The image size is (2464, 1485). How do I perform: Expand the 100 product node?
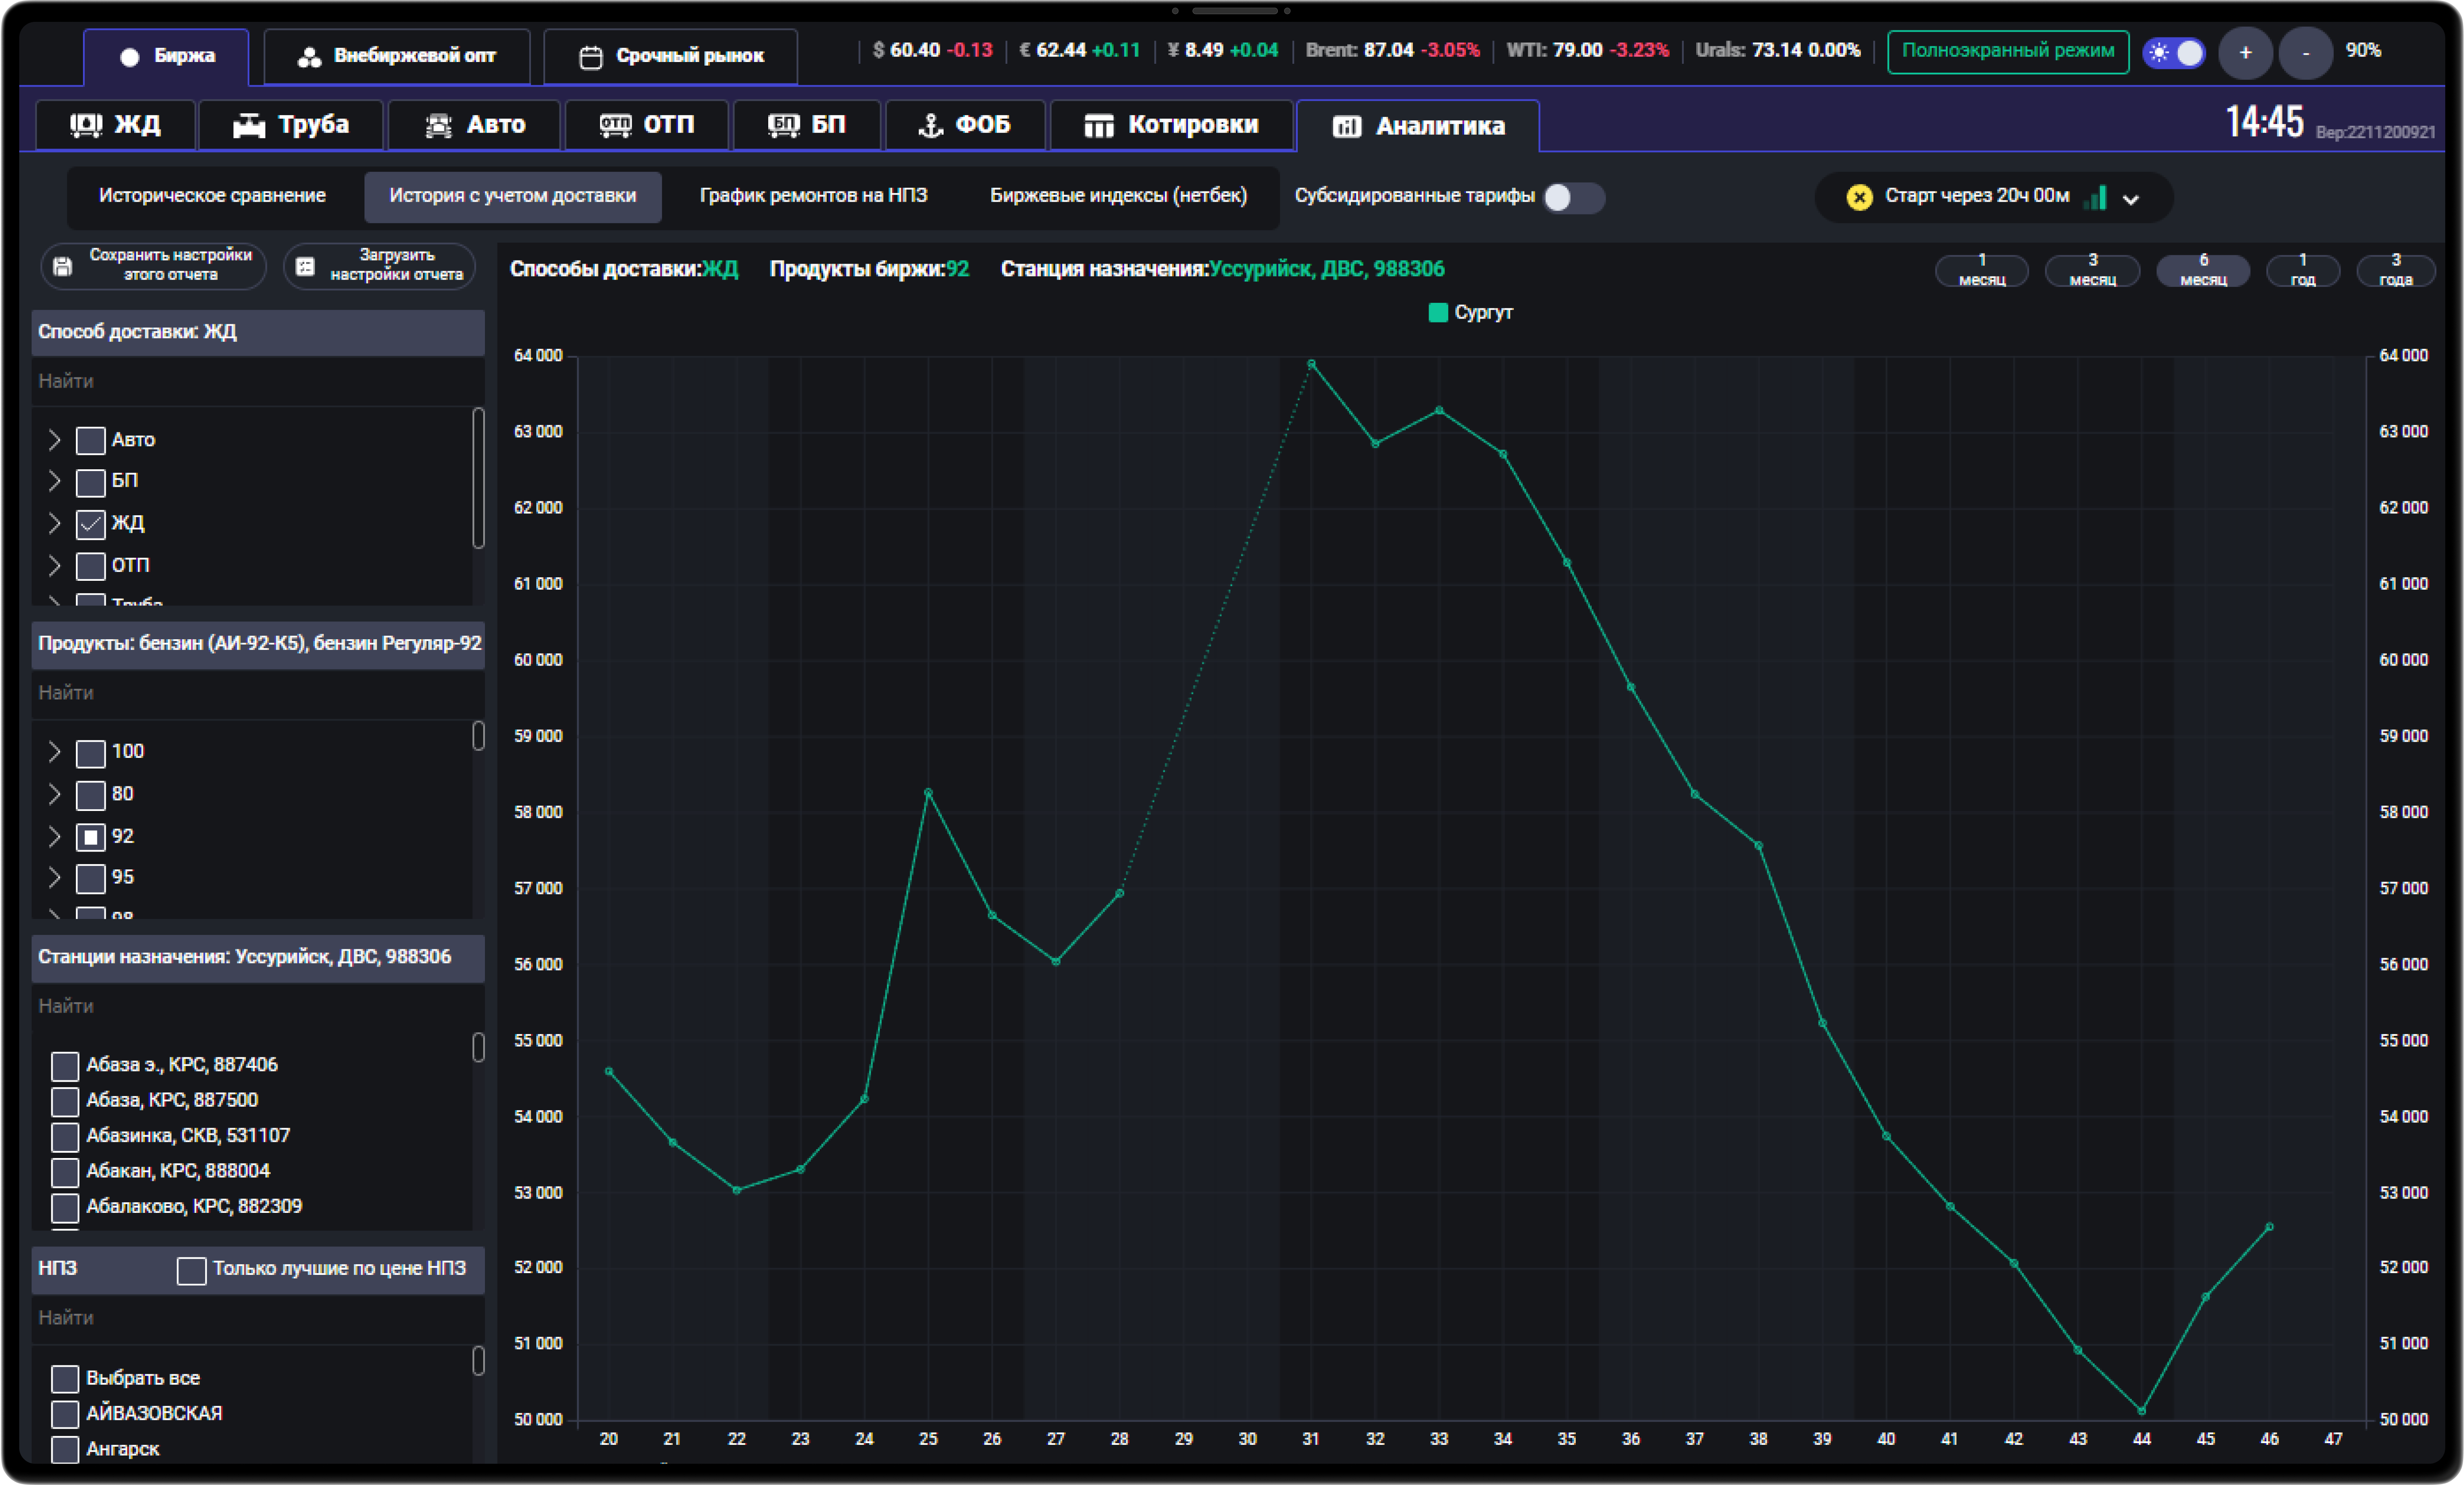click(x=54, y=752)
